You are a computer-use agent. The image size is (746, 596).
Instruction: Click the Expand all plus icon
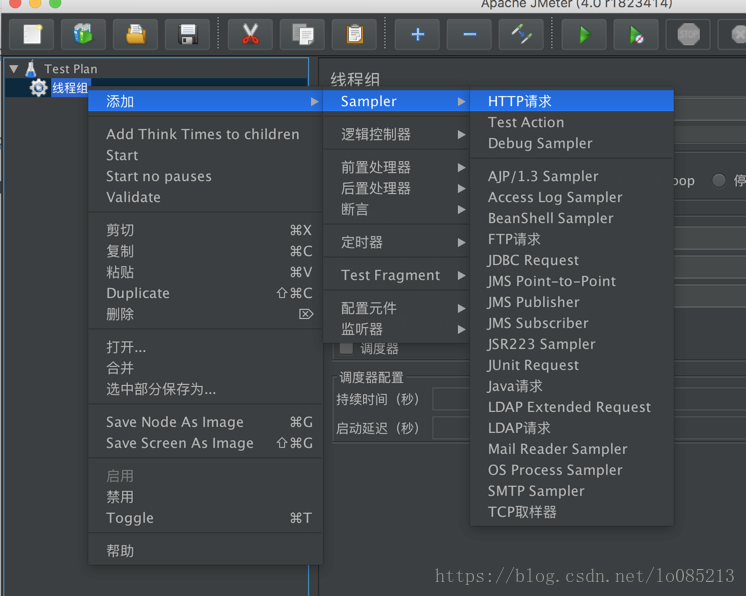point(417,34)
